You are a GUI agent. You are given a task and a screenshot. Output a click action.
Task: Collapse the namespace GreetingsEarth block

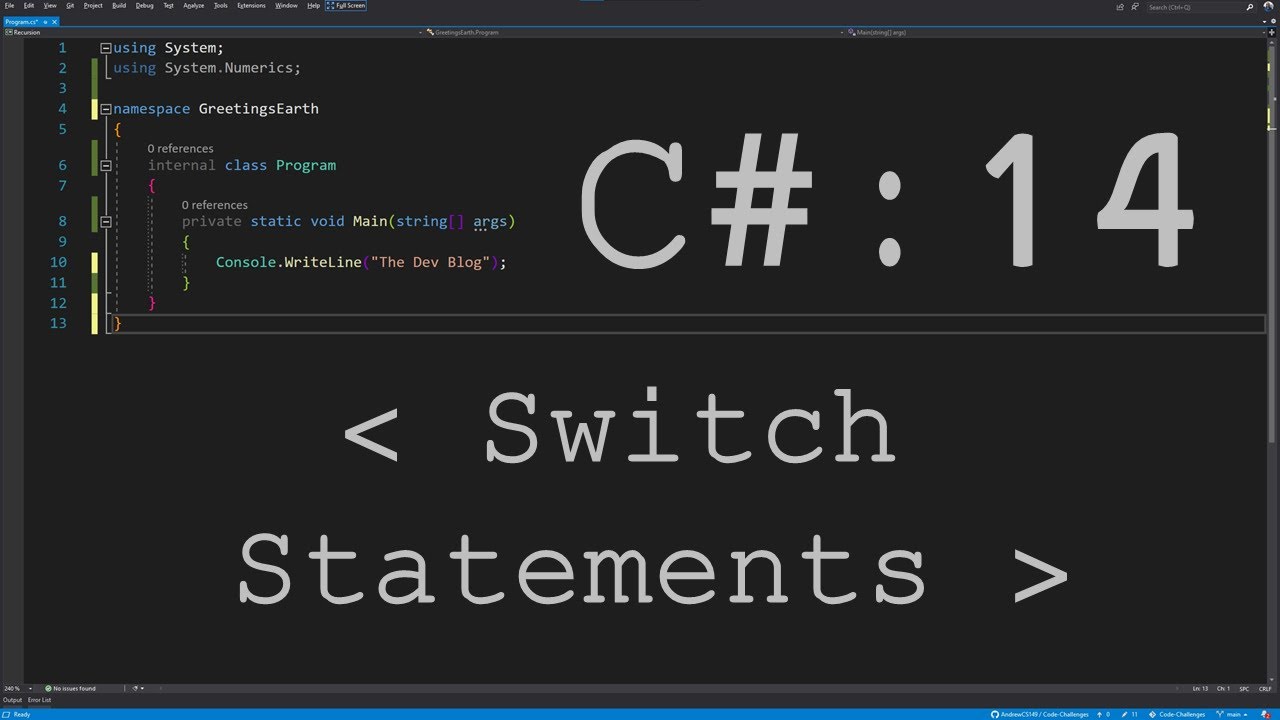[x=105, y=109]
